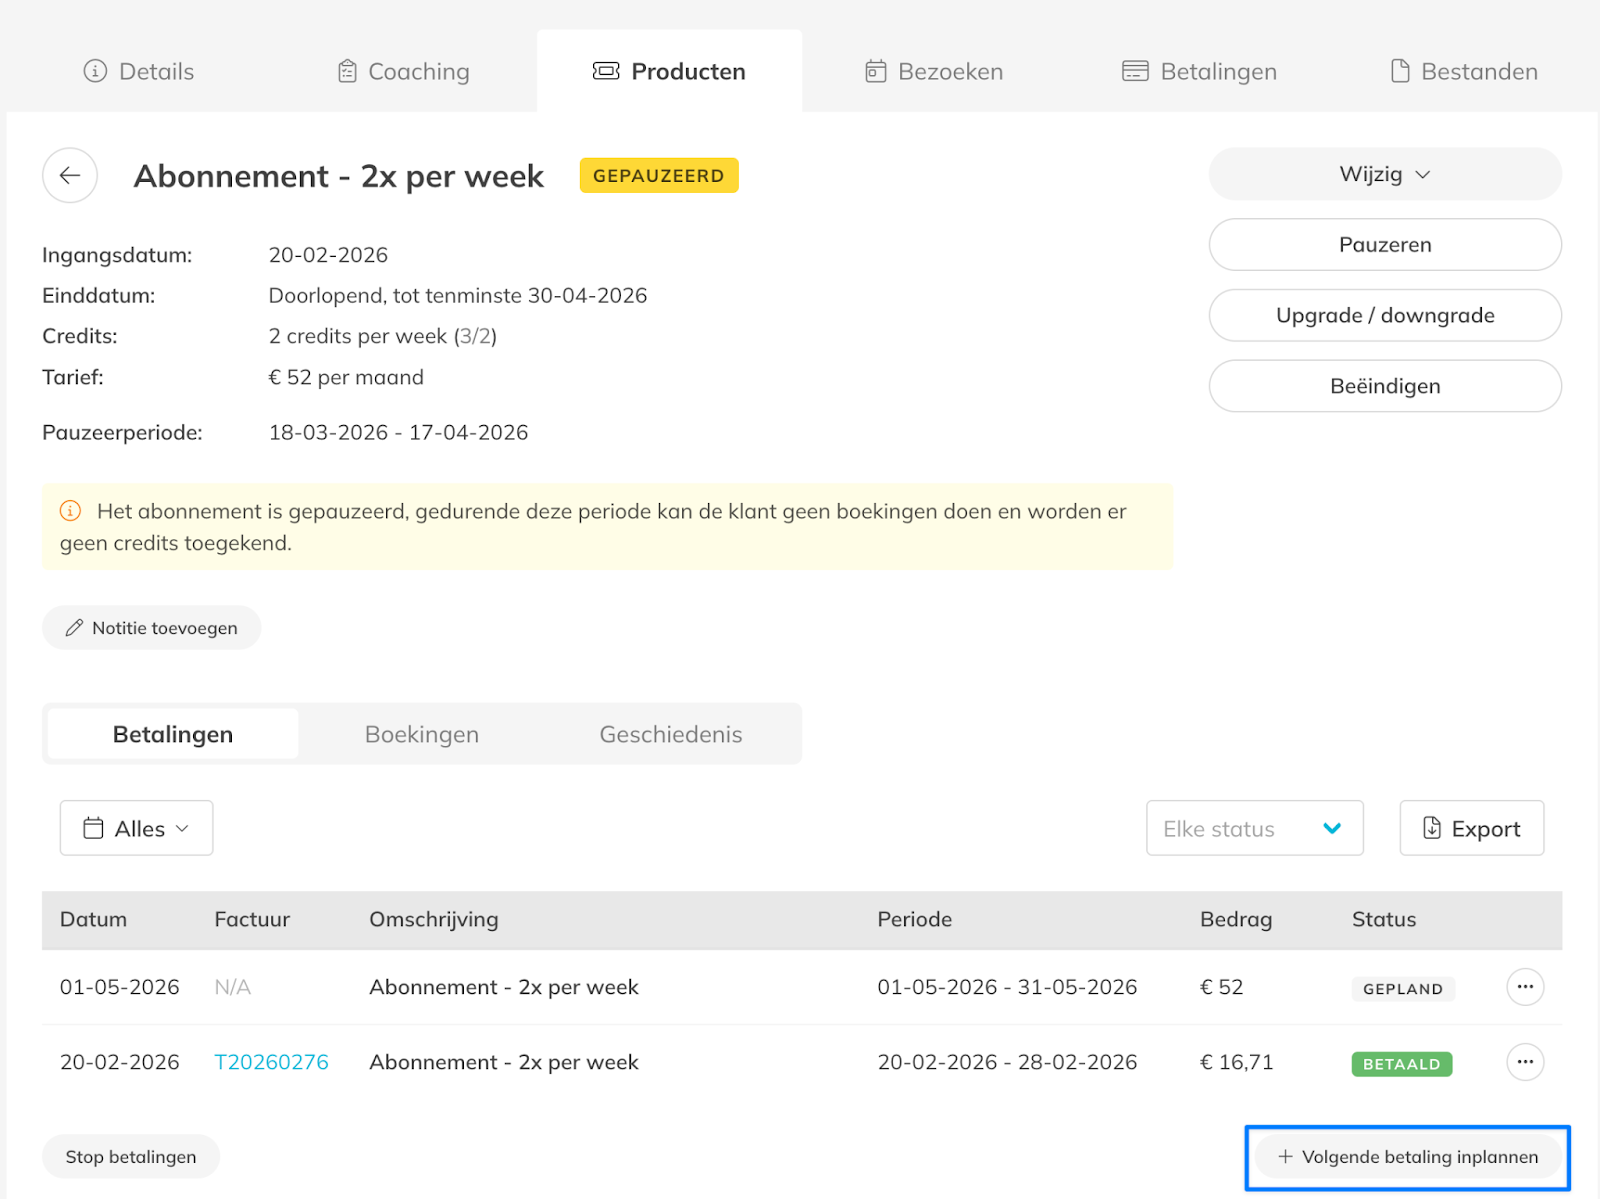This screenshot has width=1600, height=1199.
Task: Open invoice T20260276 link
Action: 271,1062
